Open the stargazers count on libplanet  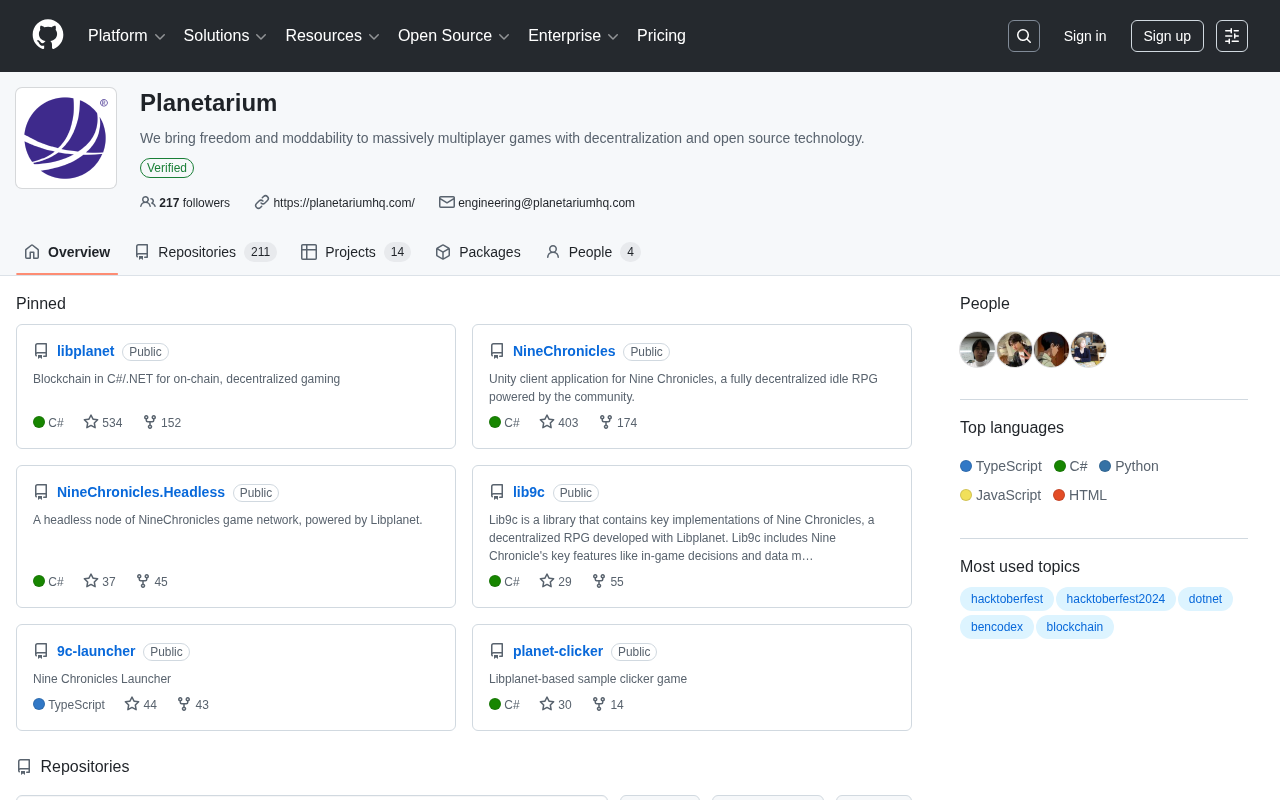pos(103,423)
